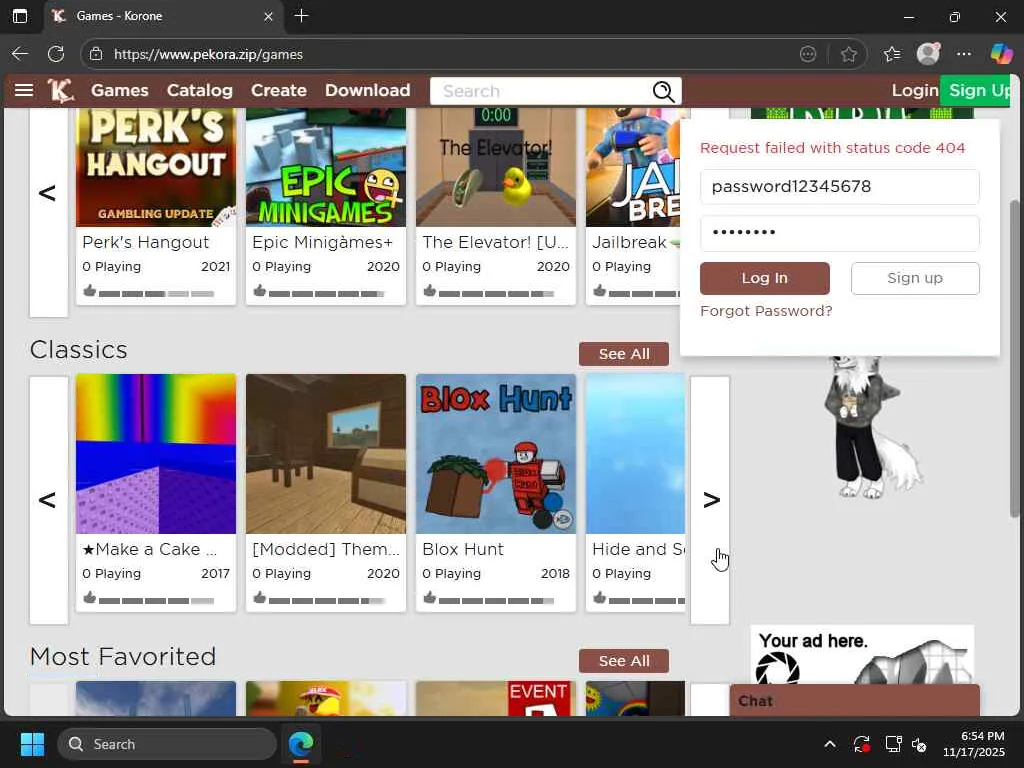The height and width of the screenshot is (768, 1024).
Task: Open the Hide and Seek game thumbnail
Action: click(635, 454)
